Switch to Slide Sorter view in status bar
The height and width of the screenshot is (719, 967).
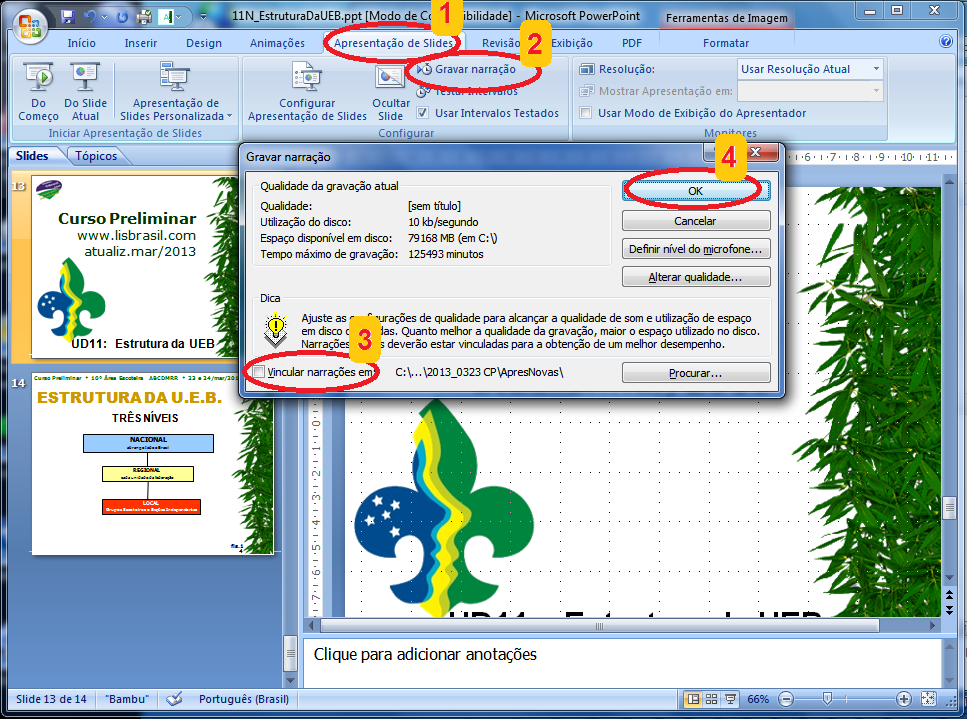pyautogui.click(x=712, y=699)
